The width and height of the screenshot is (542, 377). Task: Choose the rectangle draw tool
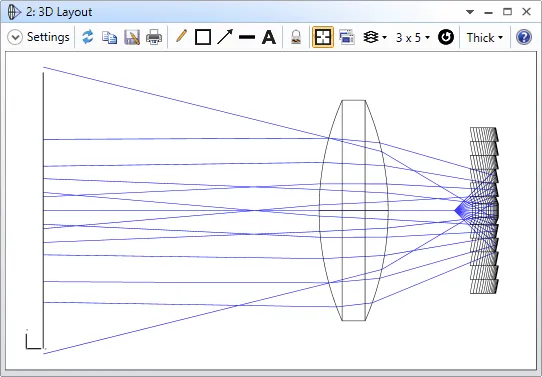pyautogui.click(x=203, y=37)
